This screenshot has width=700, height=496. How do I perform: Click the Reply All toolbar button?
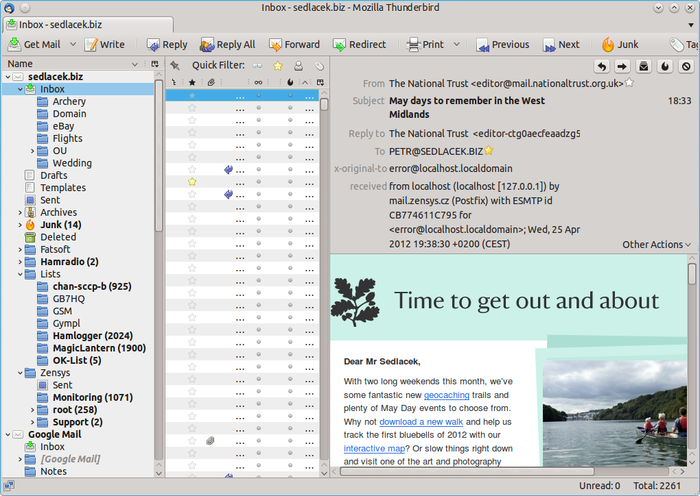[228, 45]
